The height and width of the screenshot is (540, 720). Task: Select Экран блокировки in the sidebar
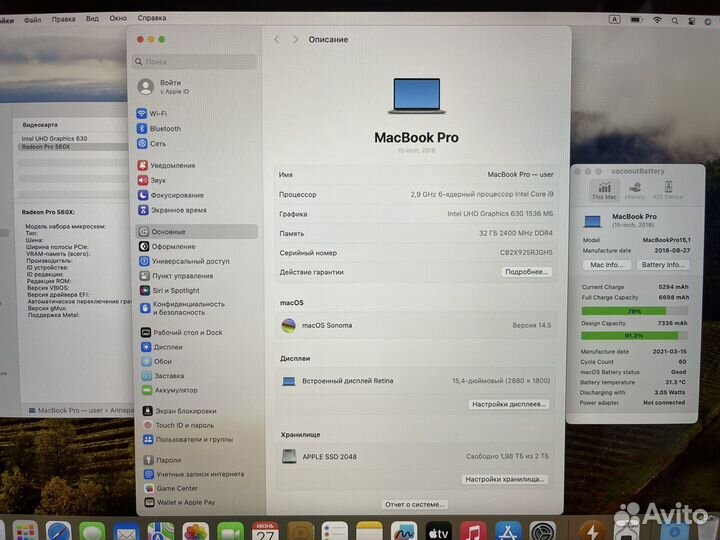point(179,411)
